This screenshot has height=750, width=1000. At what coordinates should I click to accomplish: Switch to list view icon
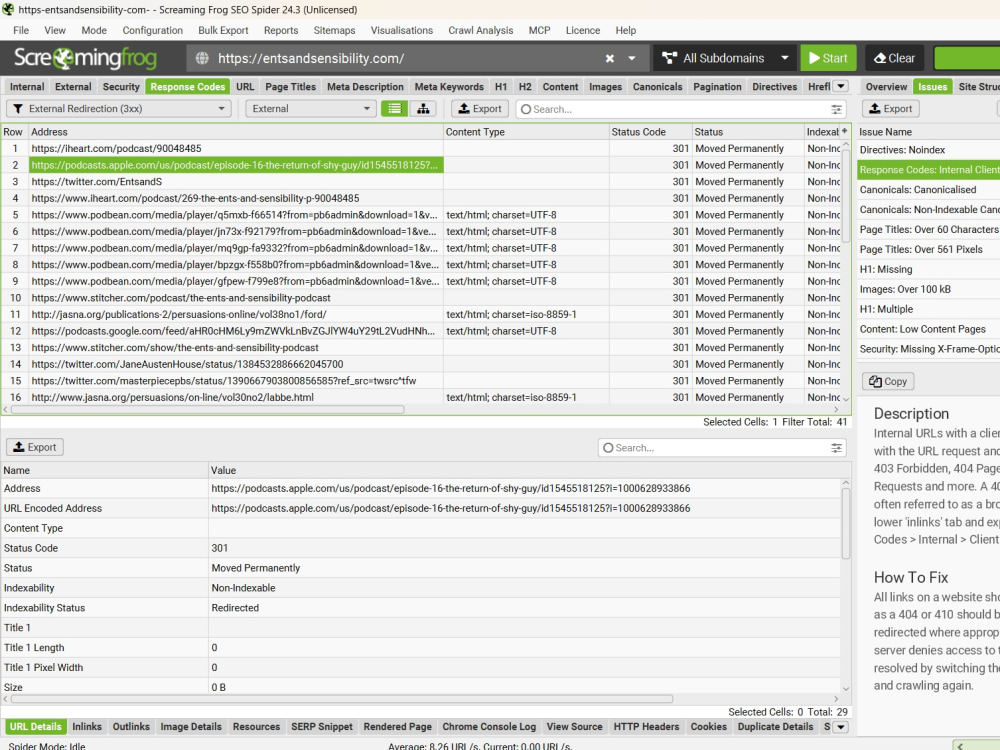(394, 108)
